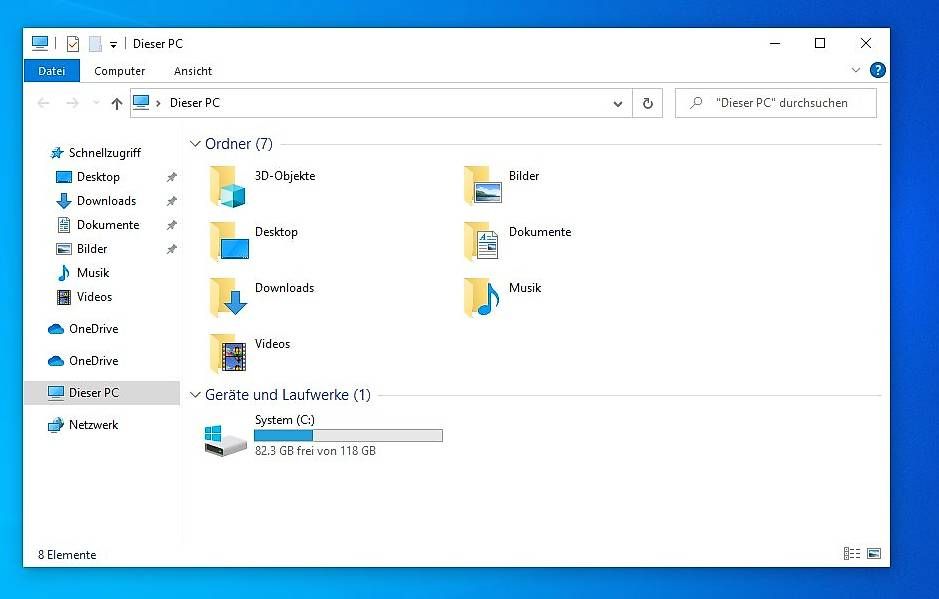Select the Dokumente folder icon in the Ordner group
Image resolution: width=939 pixels, height=599 pixels.
click(x=481, y=242)
